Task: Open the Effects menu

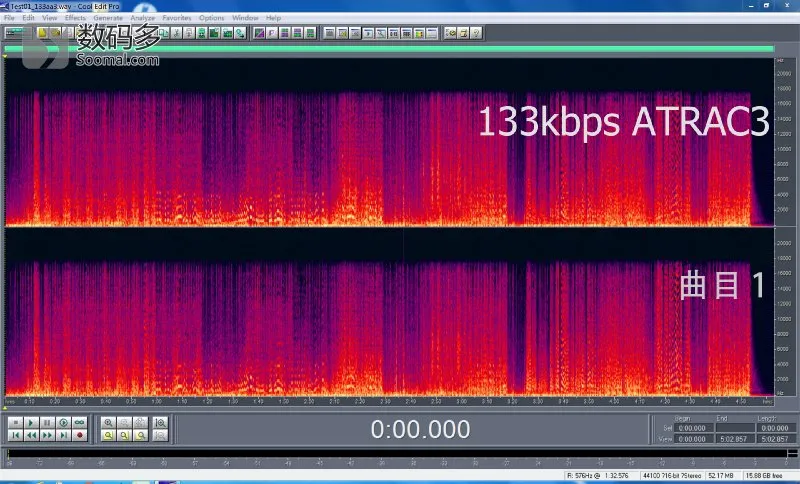Action: [75, 17]
